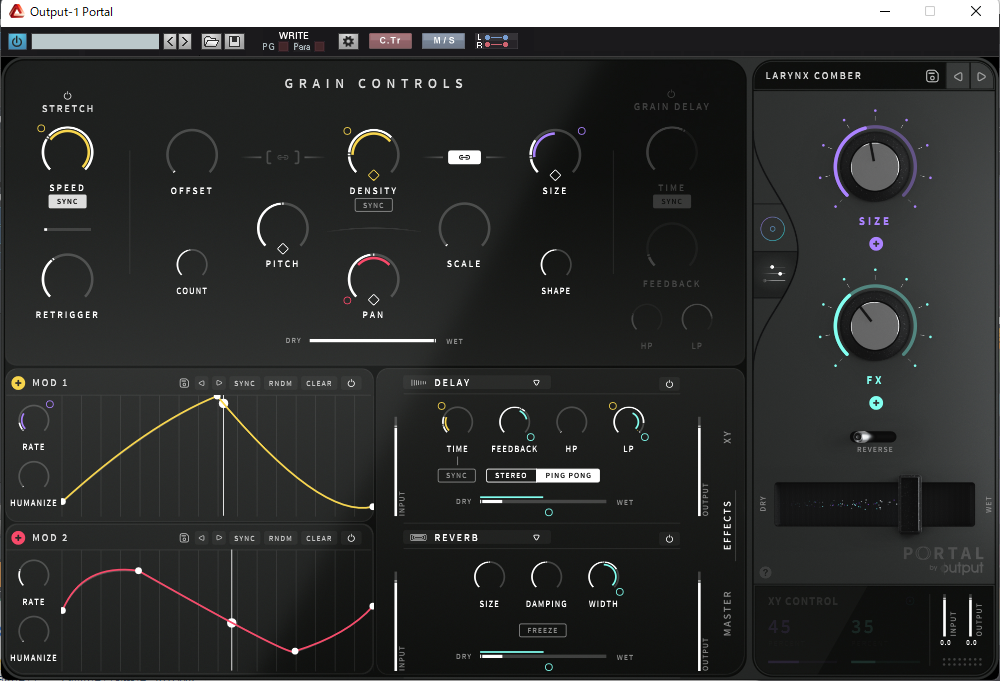This screenshot has height=681, width=1000.
Task: Switch to the MASTER tab
Action: [x=727, y=613]
